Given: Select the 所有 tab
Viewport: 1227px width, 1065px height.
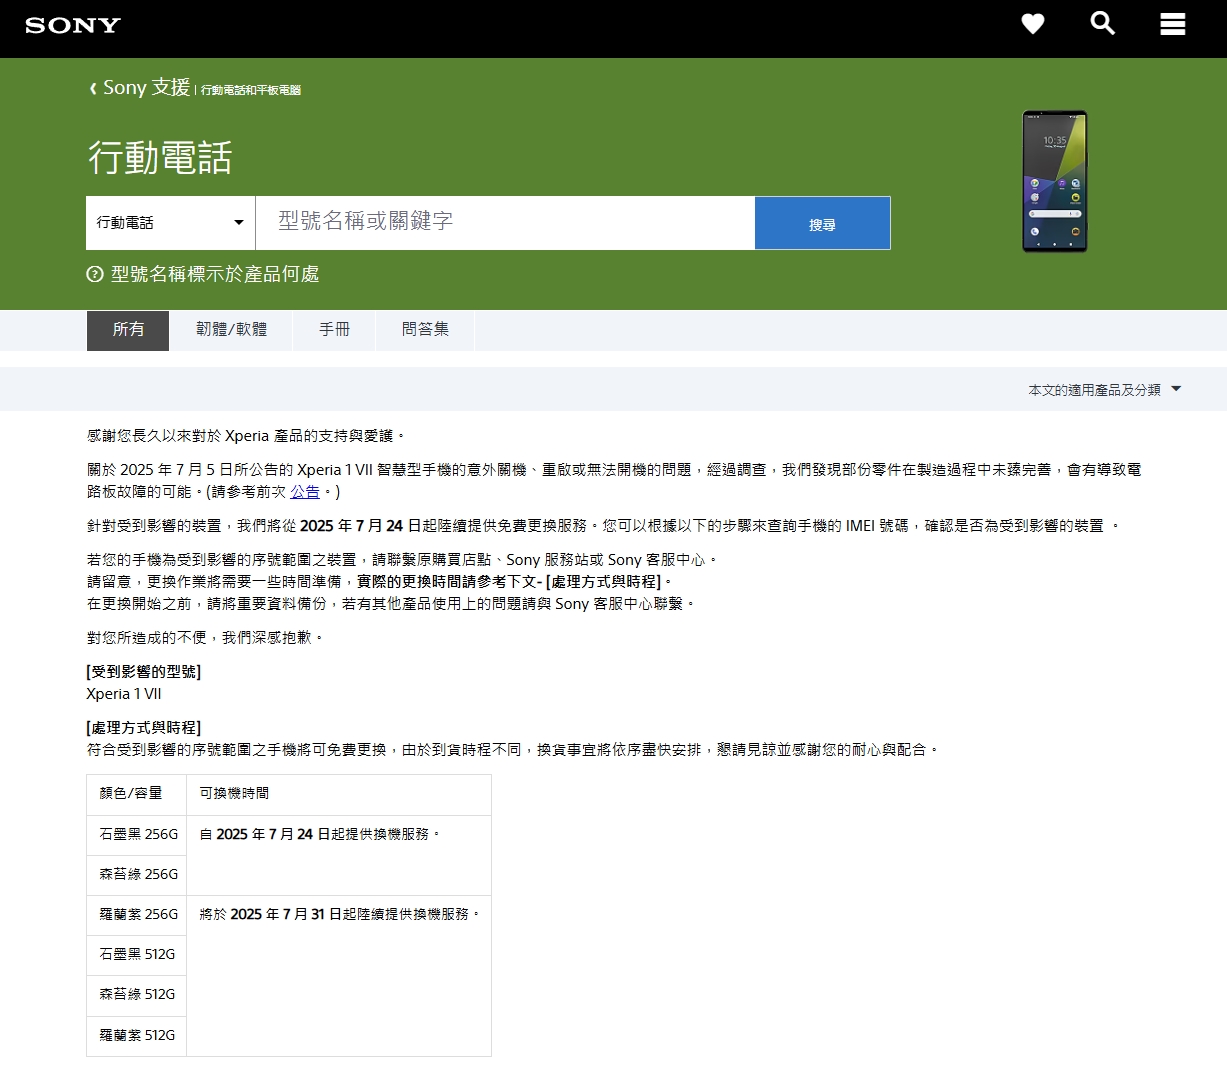Looking at the screenshot, I should point(128,330).
